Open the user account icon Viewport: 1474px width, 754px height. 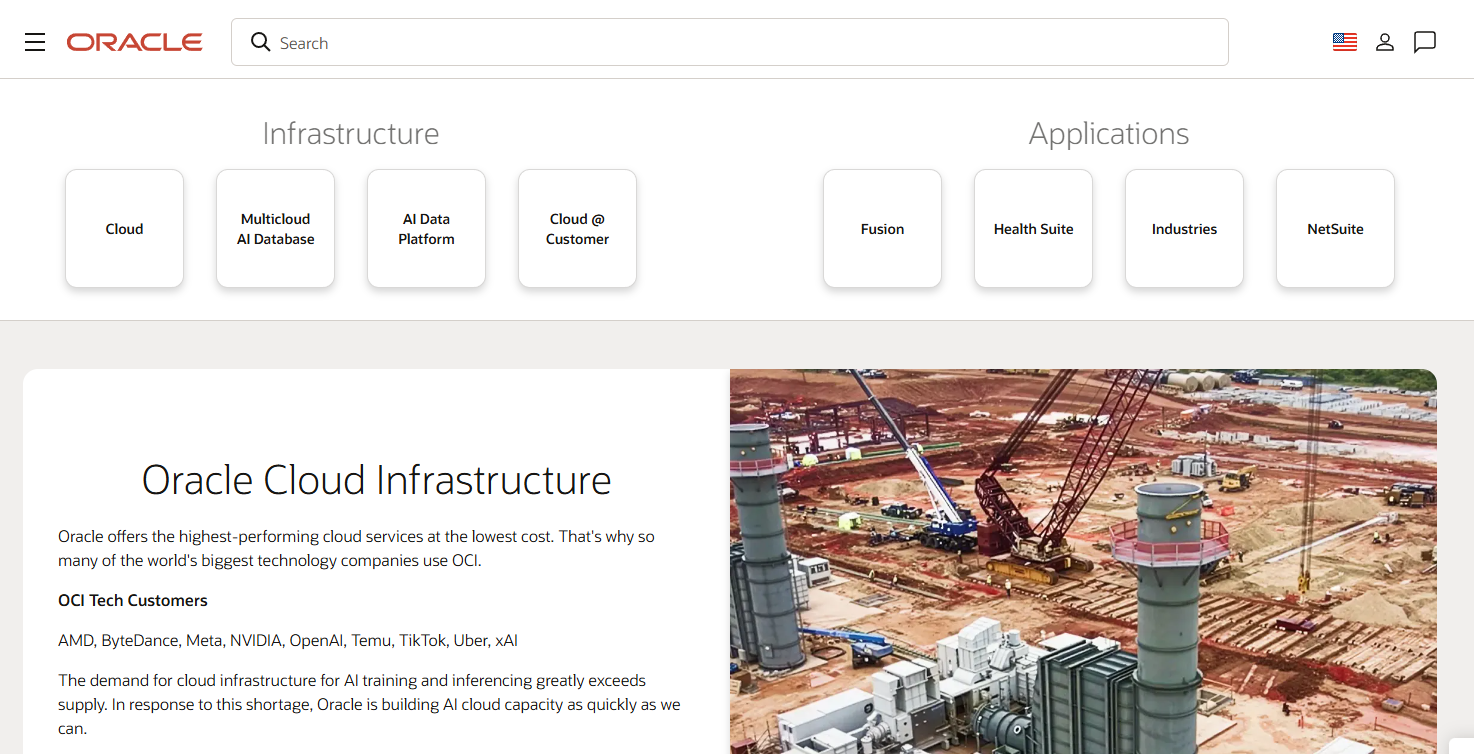click(x=1385, y=42)
